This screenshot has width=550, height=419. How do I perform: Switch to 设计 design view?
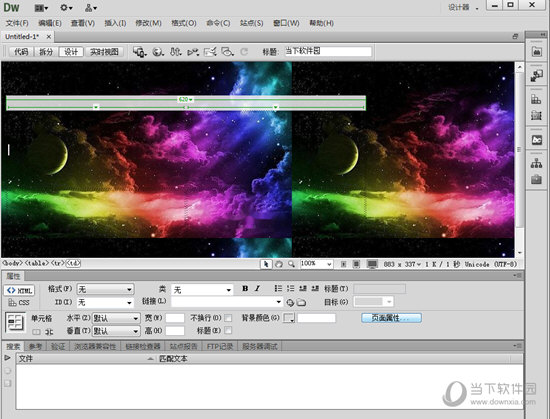[71, 52]
